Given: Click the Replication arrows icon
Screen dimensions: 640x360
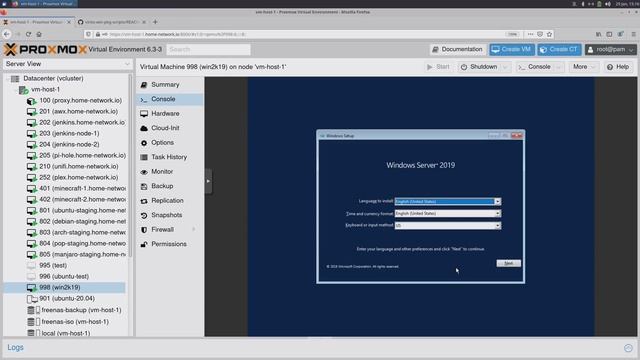Looking at the screenshot, I should [144, 201].
